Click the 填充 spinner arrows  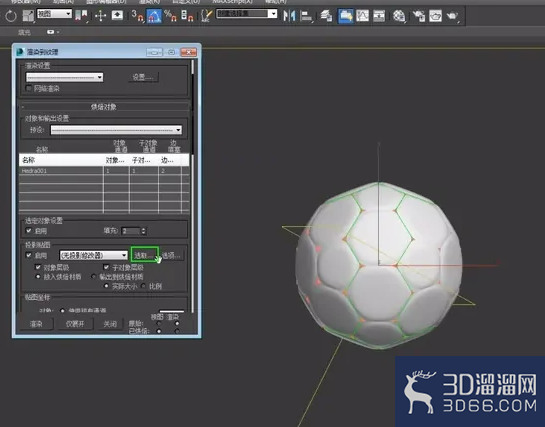coord(143,231)
